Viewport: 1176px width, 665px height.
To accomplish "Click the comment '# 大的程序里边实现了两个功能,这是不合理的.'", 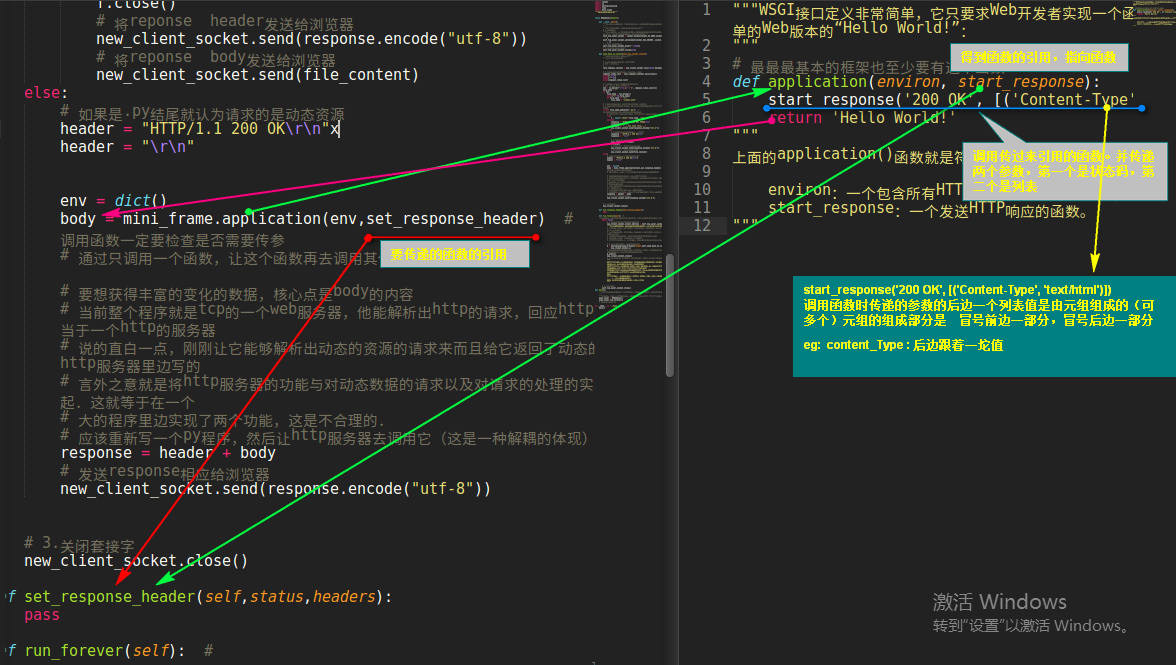I will point(224,419).
